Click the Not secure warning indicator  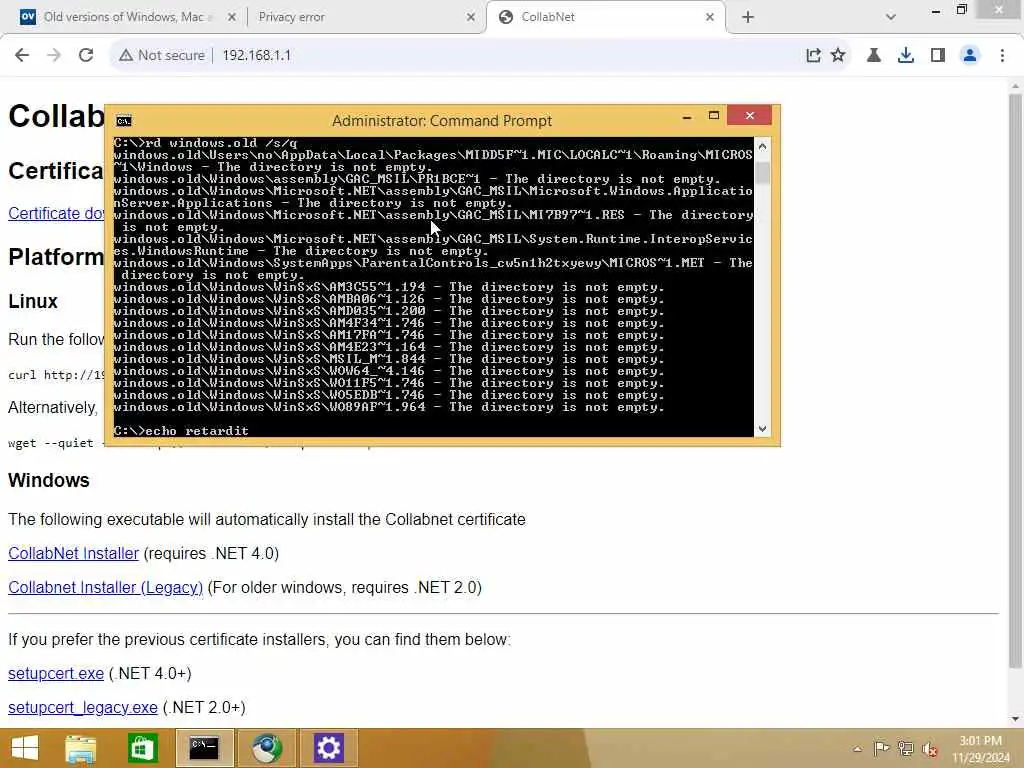point(162,56)
